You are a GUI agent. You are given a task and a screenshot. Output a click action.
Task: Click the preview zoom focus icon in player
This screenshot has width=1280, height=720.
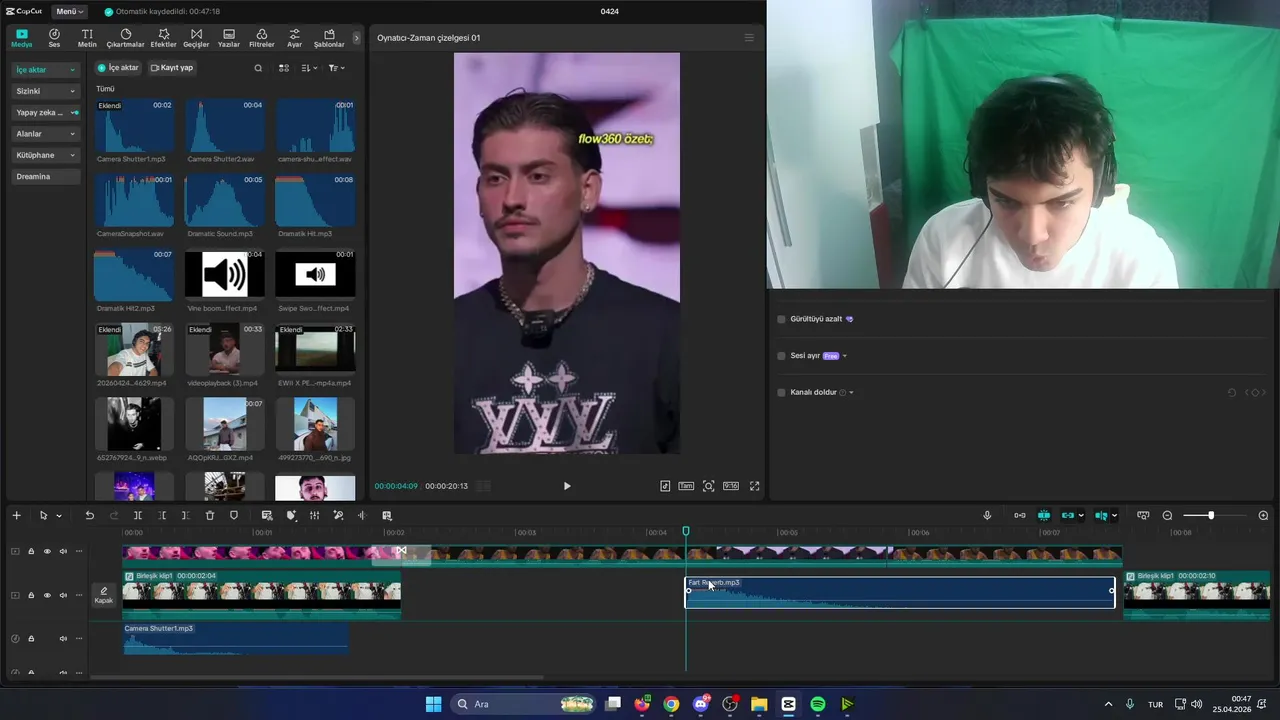point(709,486)
